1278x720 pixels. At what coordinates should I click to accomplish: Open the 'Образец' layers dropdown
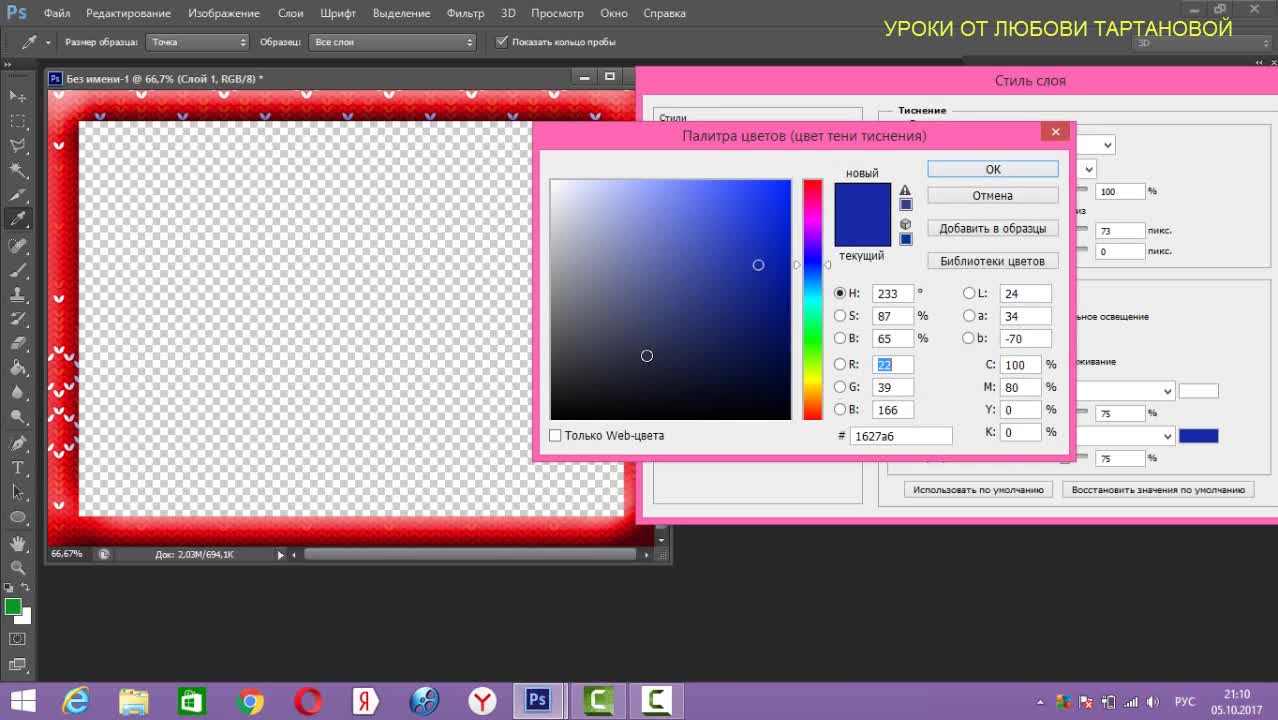(x=393, y=42)
